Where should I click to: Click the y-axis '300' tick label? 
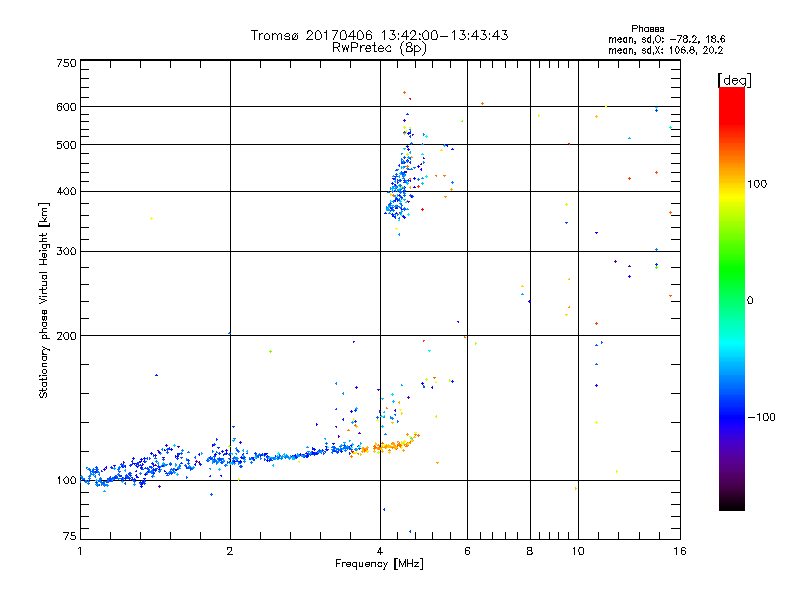coord(66,251)
